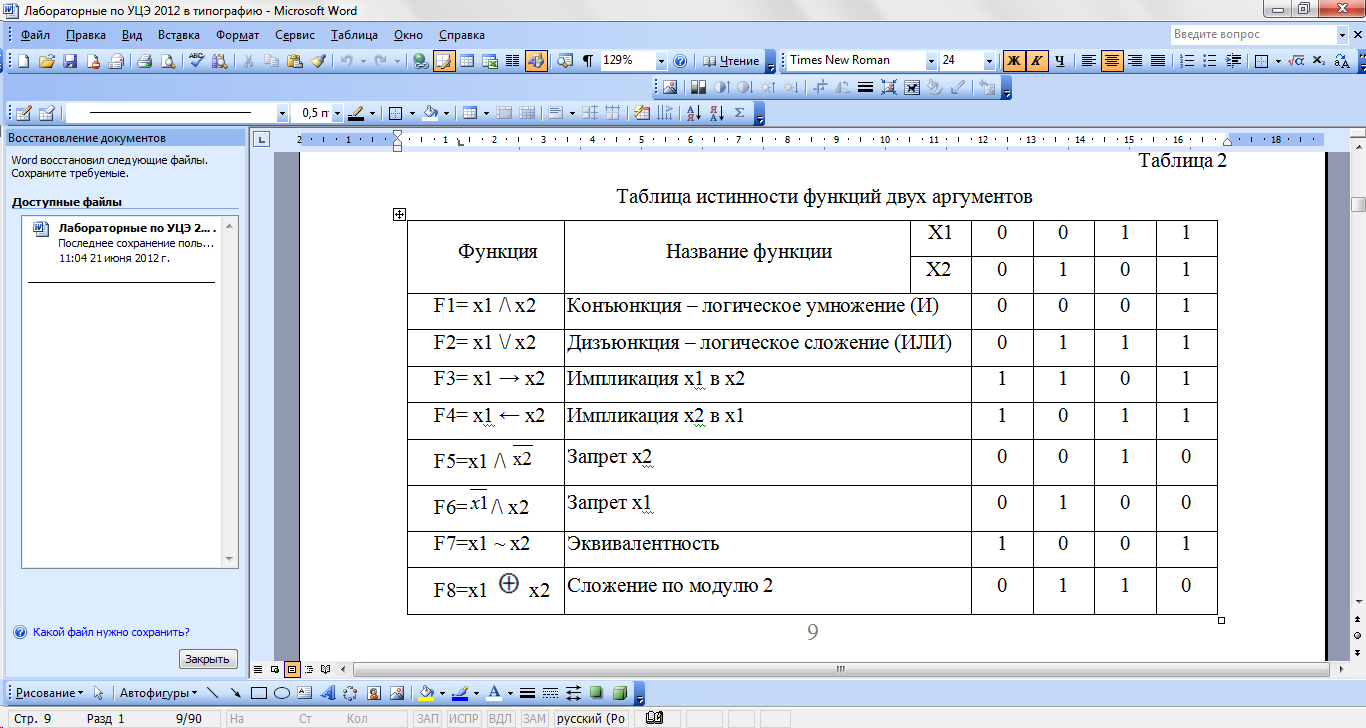1366x728 pixels.
Task: Click the font color A in drawing toolbar
Action: (494, 692)
